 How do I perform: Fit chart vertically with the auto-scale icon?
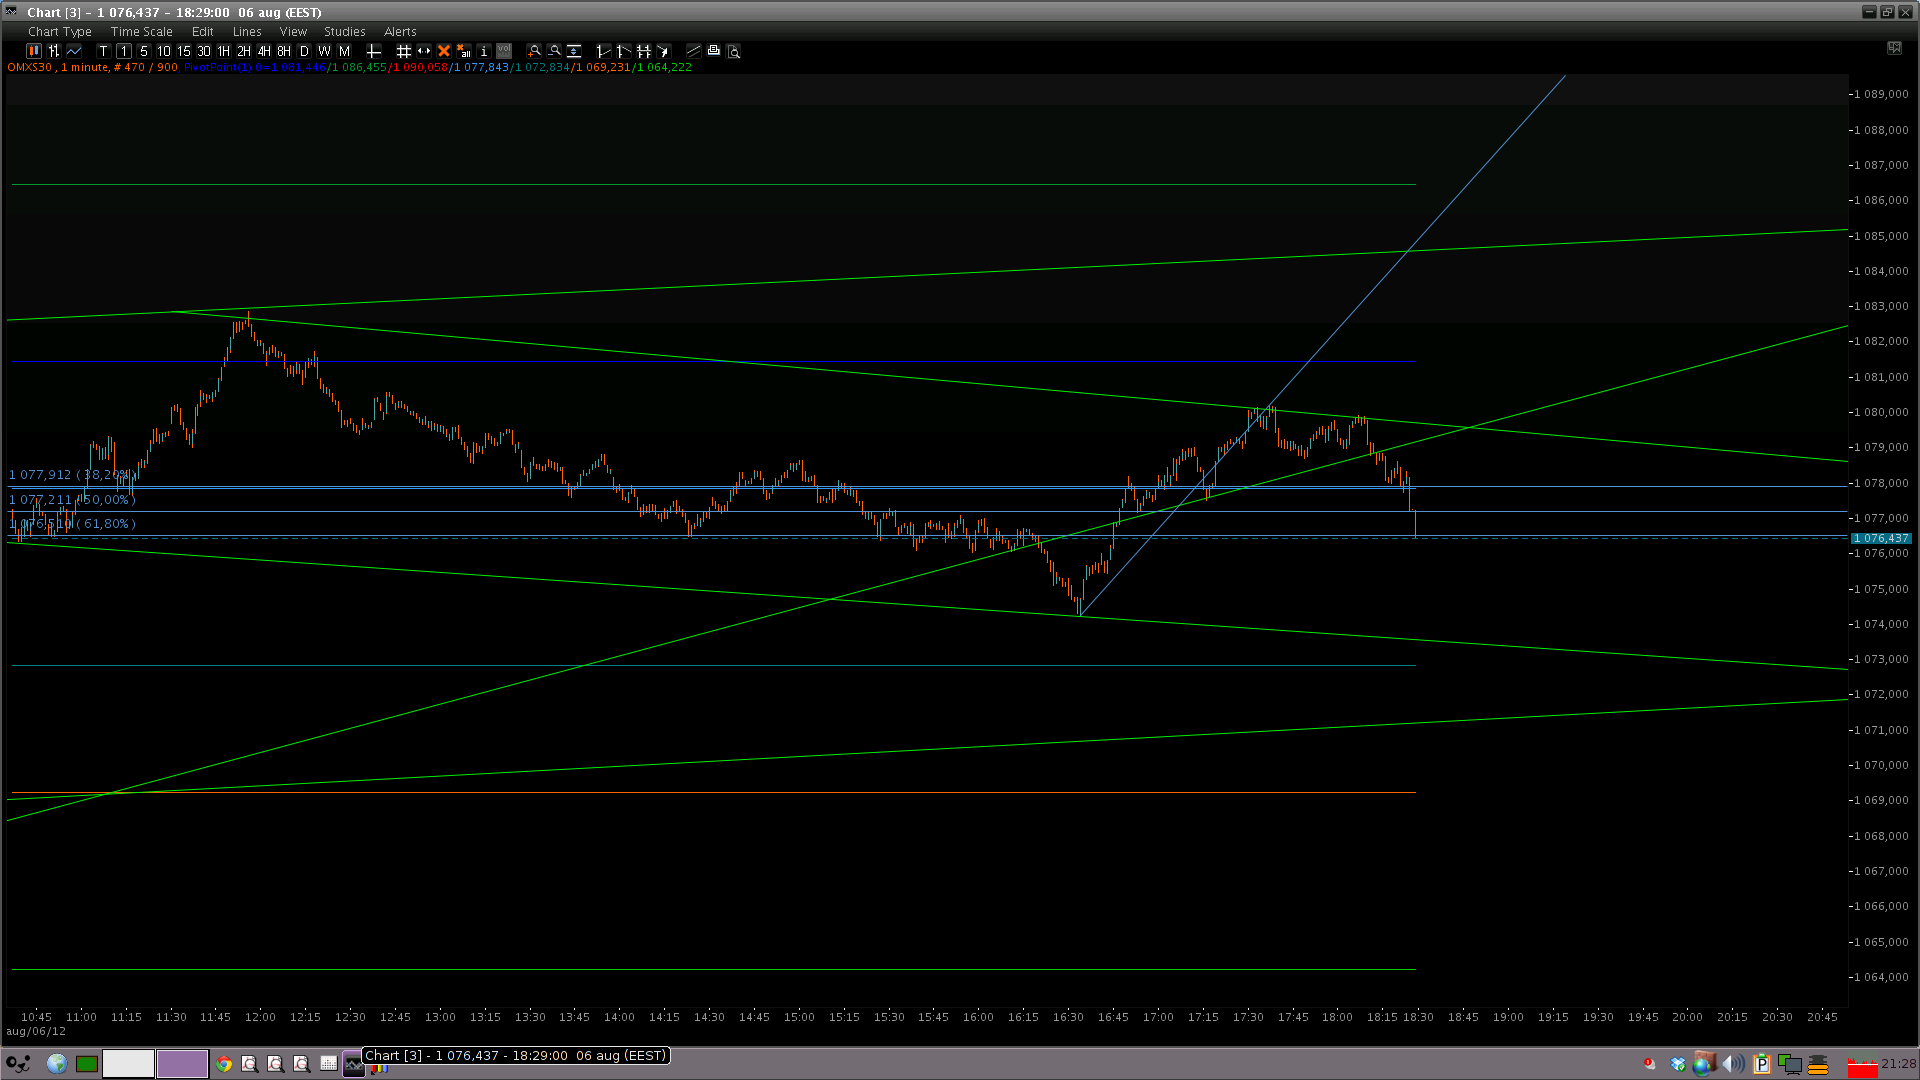574,51
